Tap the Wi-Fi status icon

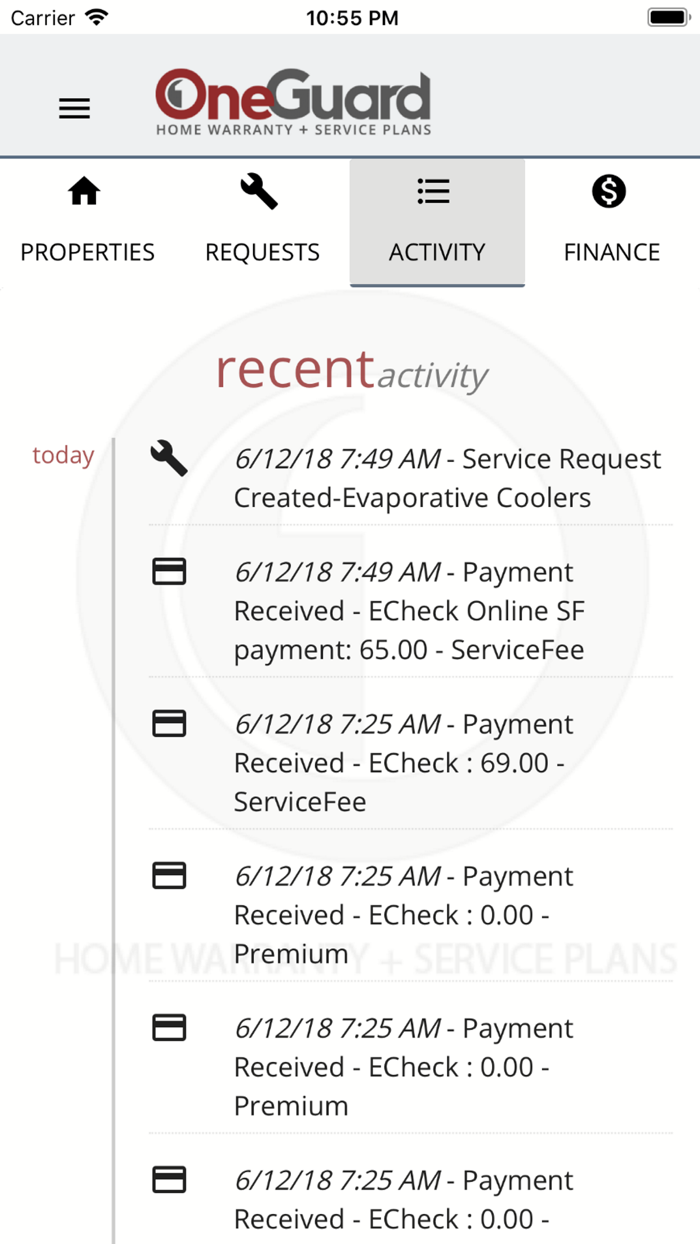(97, 17)
